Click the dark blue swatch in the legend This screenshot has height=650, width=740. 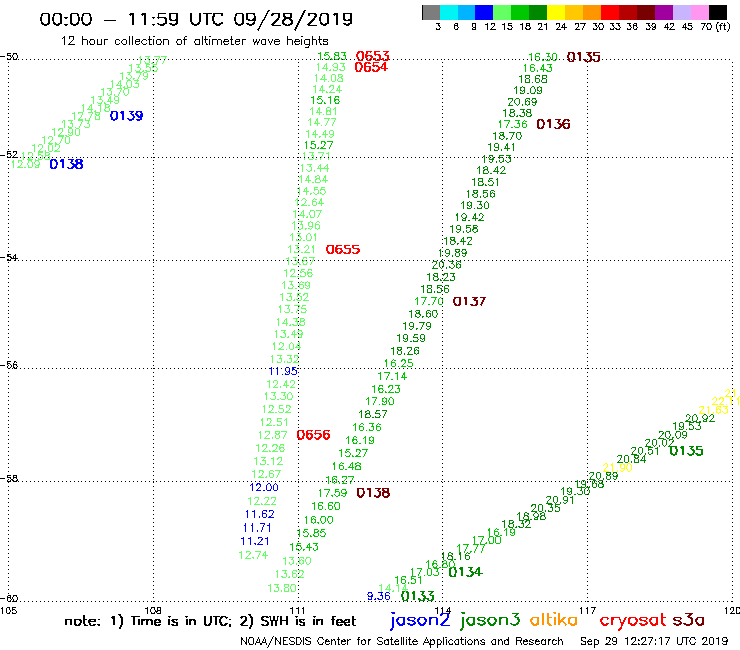[x=484, y=12]
